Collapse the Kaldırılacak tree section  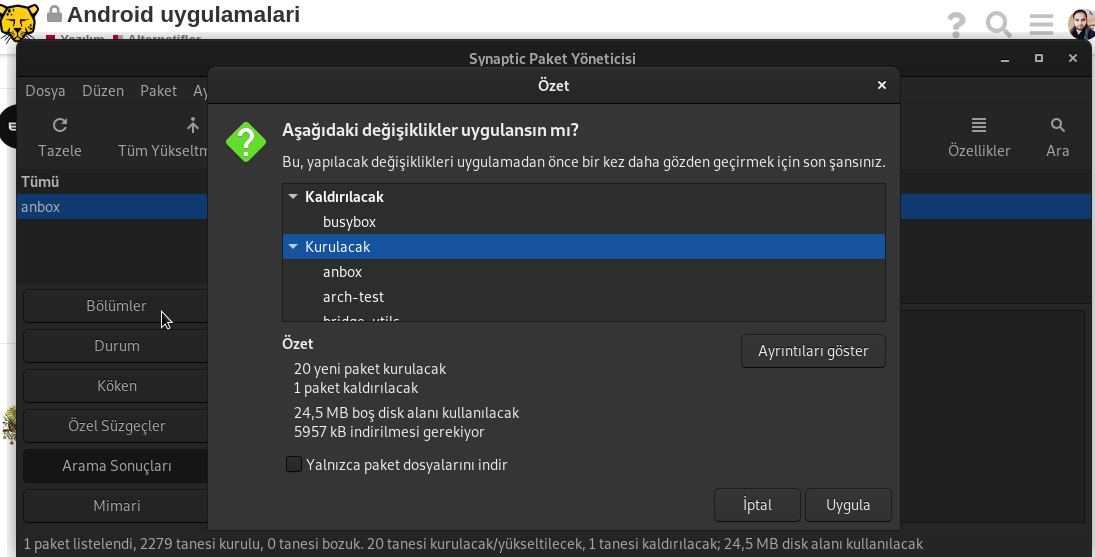pyautogui.click(x=293, y=197)
